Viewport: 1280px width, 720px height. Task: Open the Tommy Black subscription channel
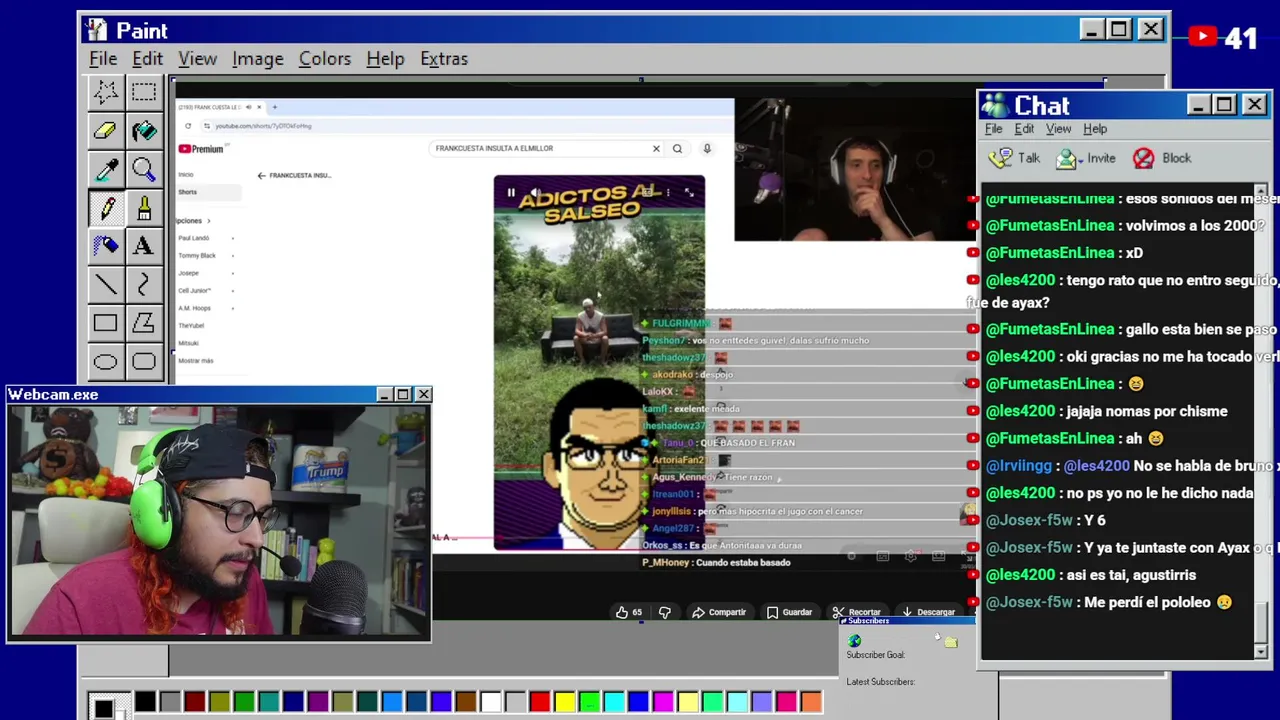[x=197, y=256]
